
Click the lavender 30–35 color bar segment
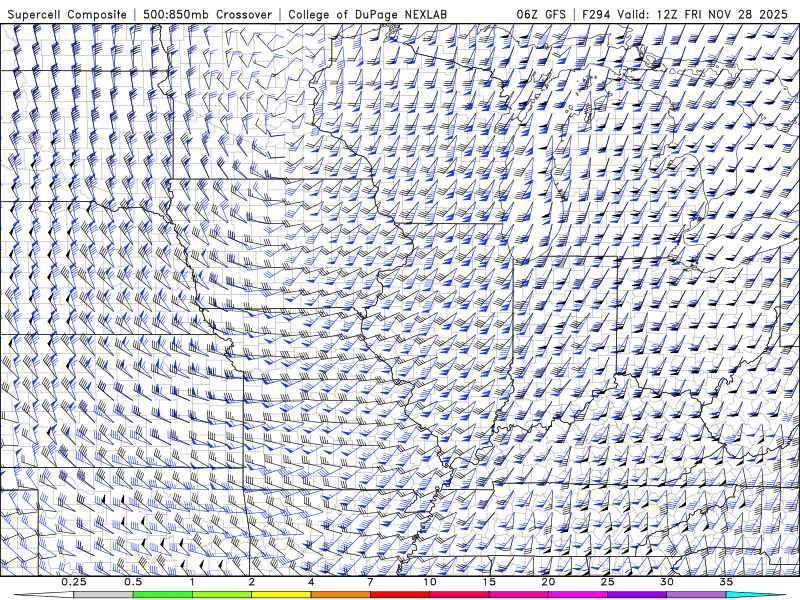pyautogui.click(x=696, y=594)
